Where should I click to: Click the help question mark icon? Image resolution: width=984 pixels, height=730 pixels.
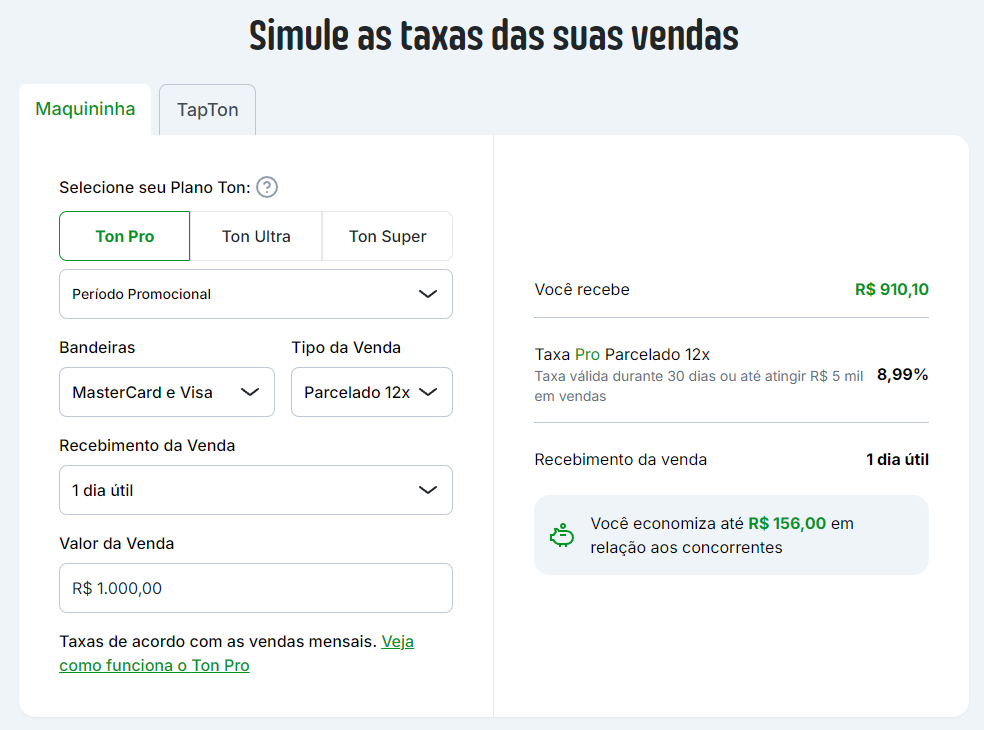pyautogui.click(x=267, y=187)
